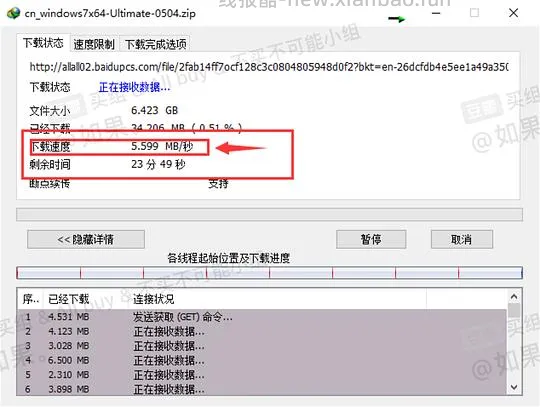Open the 速度限制 tab

(94, 44)
